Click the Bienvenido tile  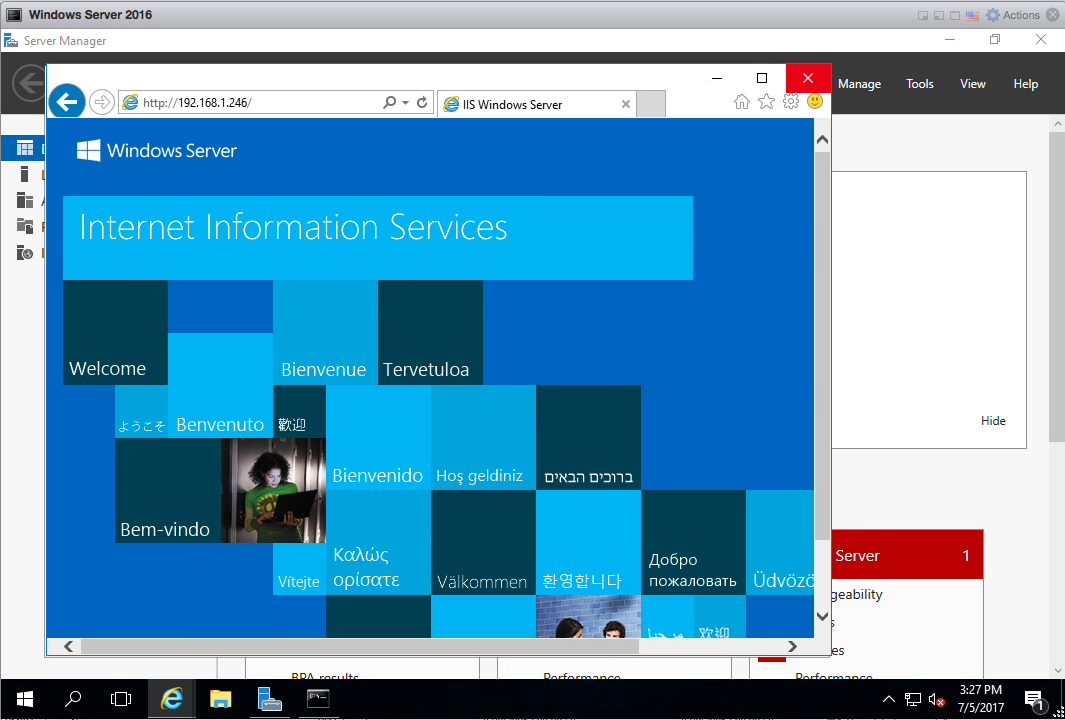pos(378,437)
